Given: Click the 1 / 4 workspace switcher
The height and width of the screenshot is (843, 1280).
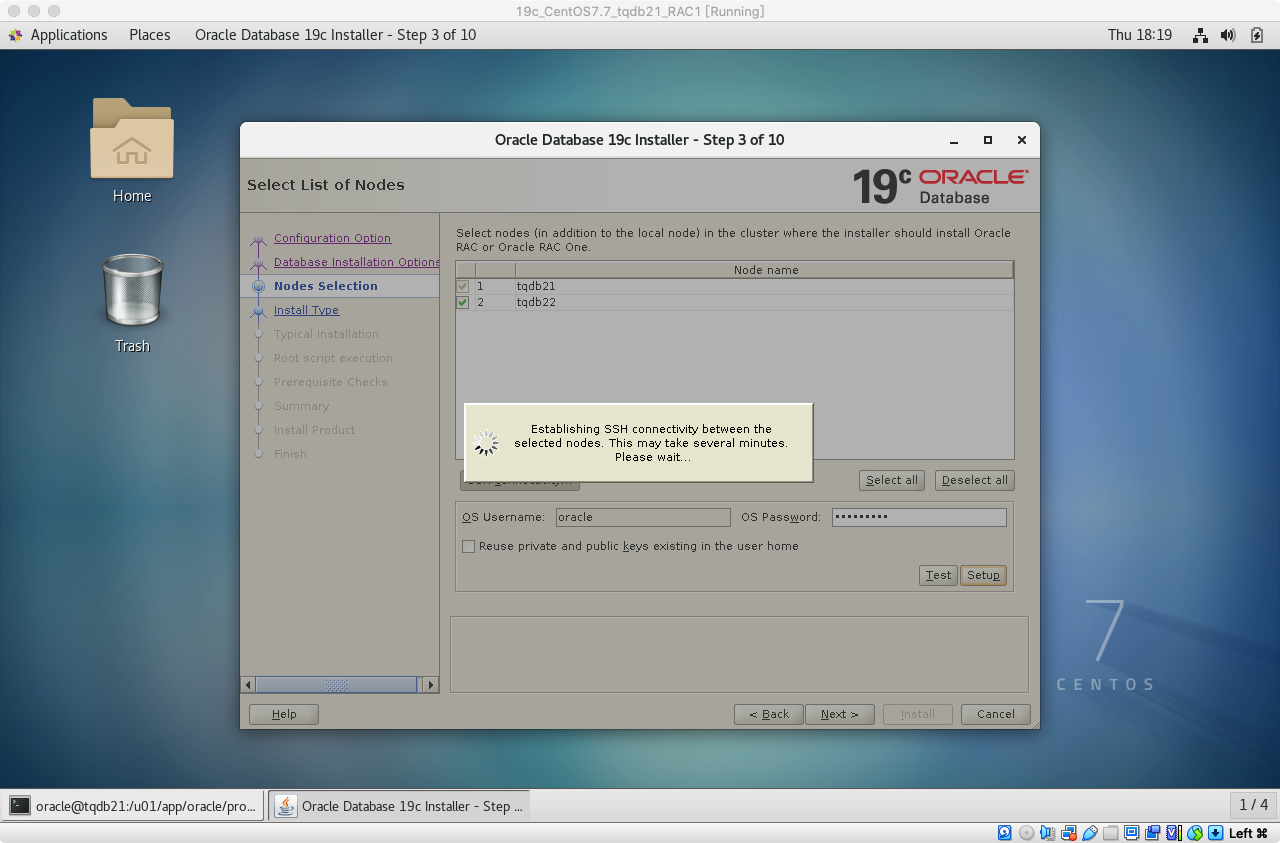Looking at the screenshot, I should pyautogui.click(x=1253, y=805).
